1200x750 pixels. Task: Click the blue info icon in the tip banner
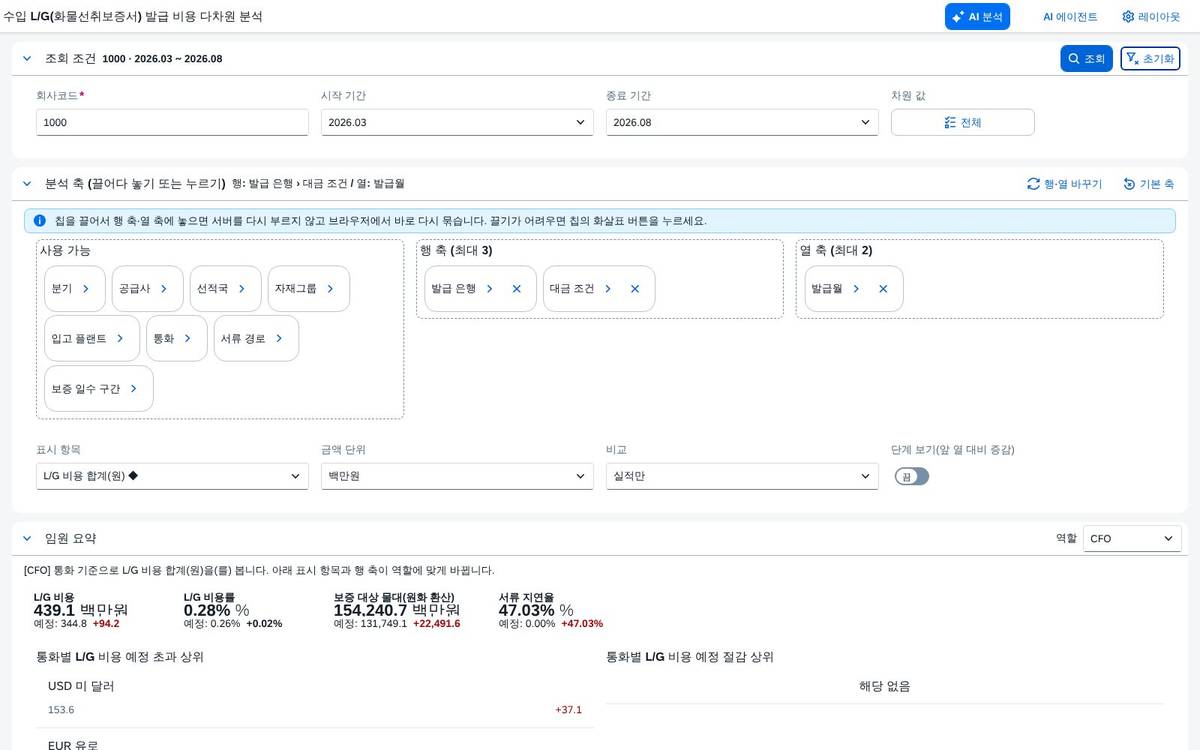point(39,221)
